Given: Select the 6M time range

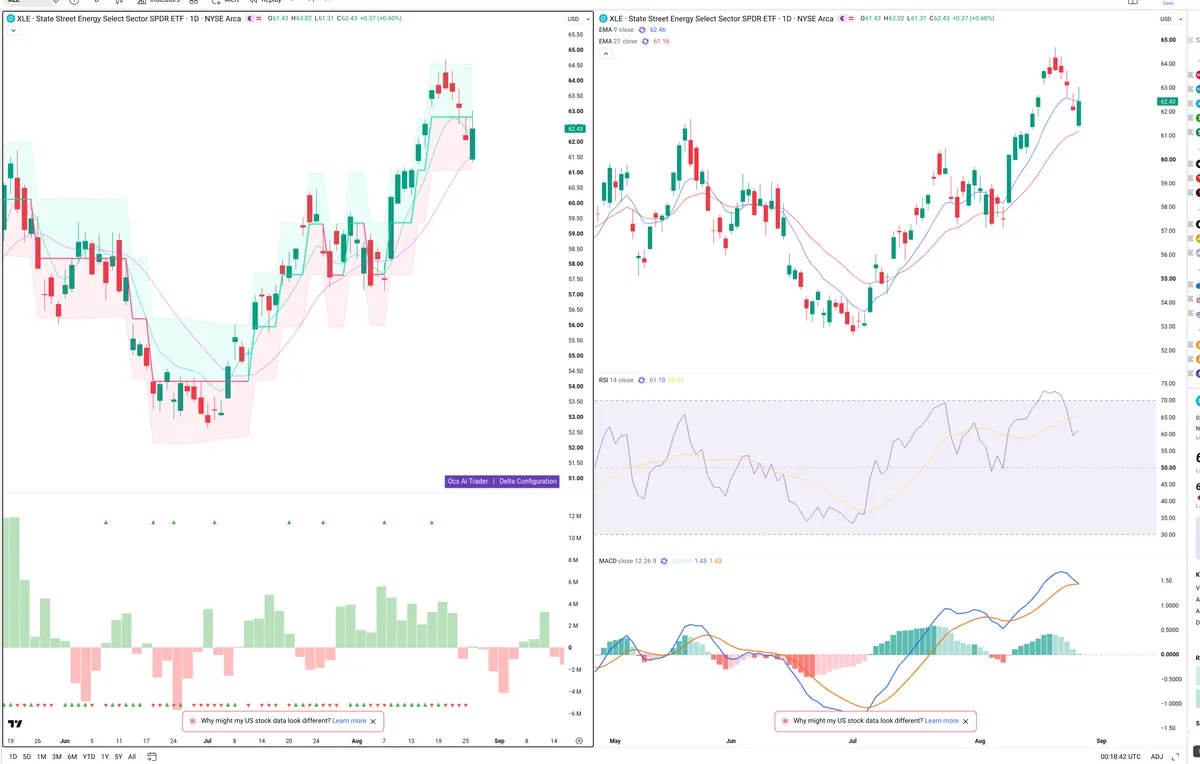Looking at the screenshot, I should [72, 757].
